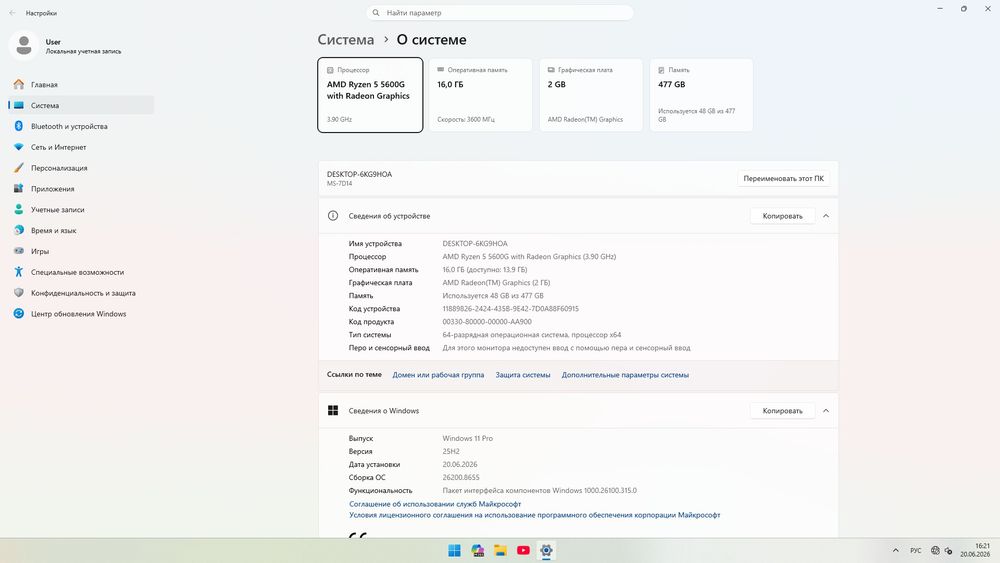The width and height of the screenshot is (1000, 563).
Task: Click Windows 11 Pro edition value
Action: coord(467,438)
